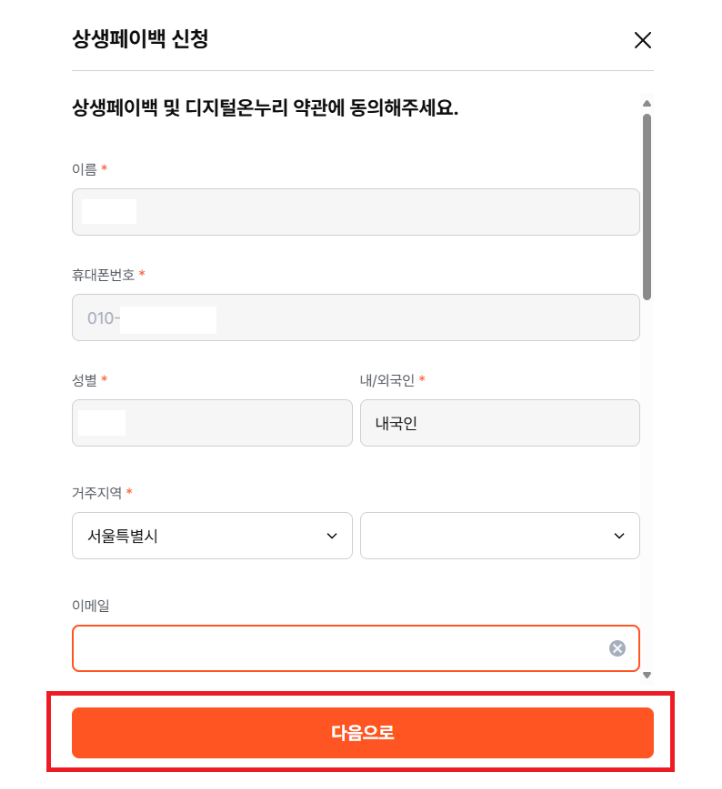Click the scrollbar down arrow
This screenshot has height=789, width=722.
[x=647, y=675]
